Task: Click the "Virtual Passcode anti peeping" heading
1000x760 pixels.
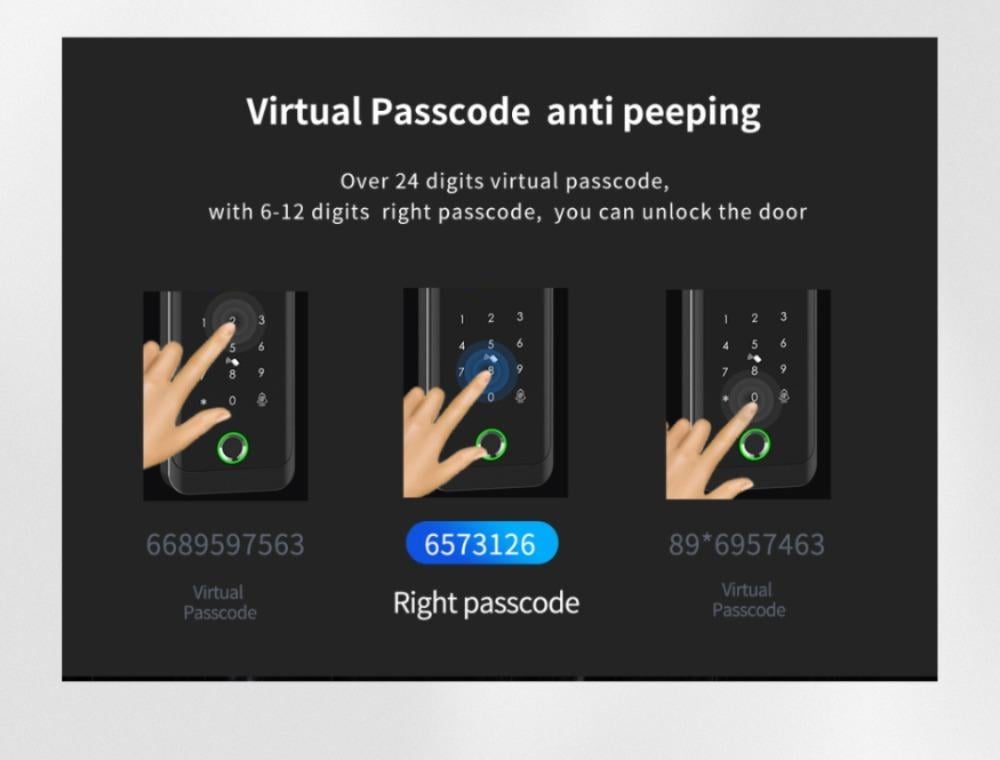Action: pyautogui.click(x=503, y=112)
